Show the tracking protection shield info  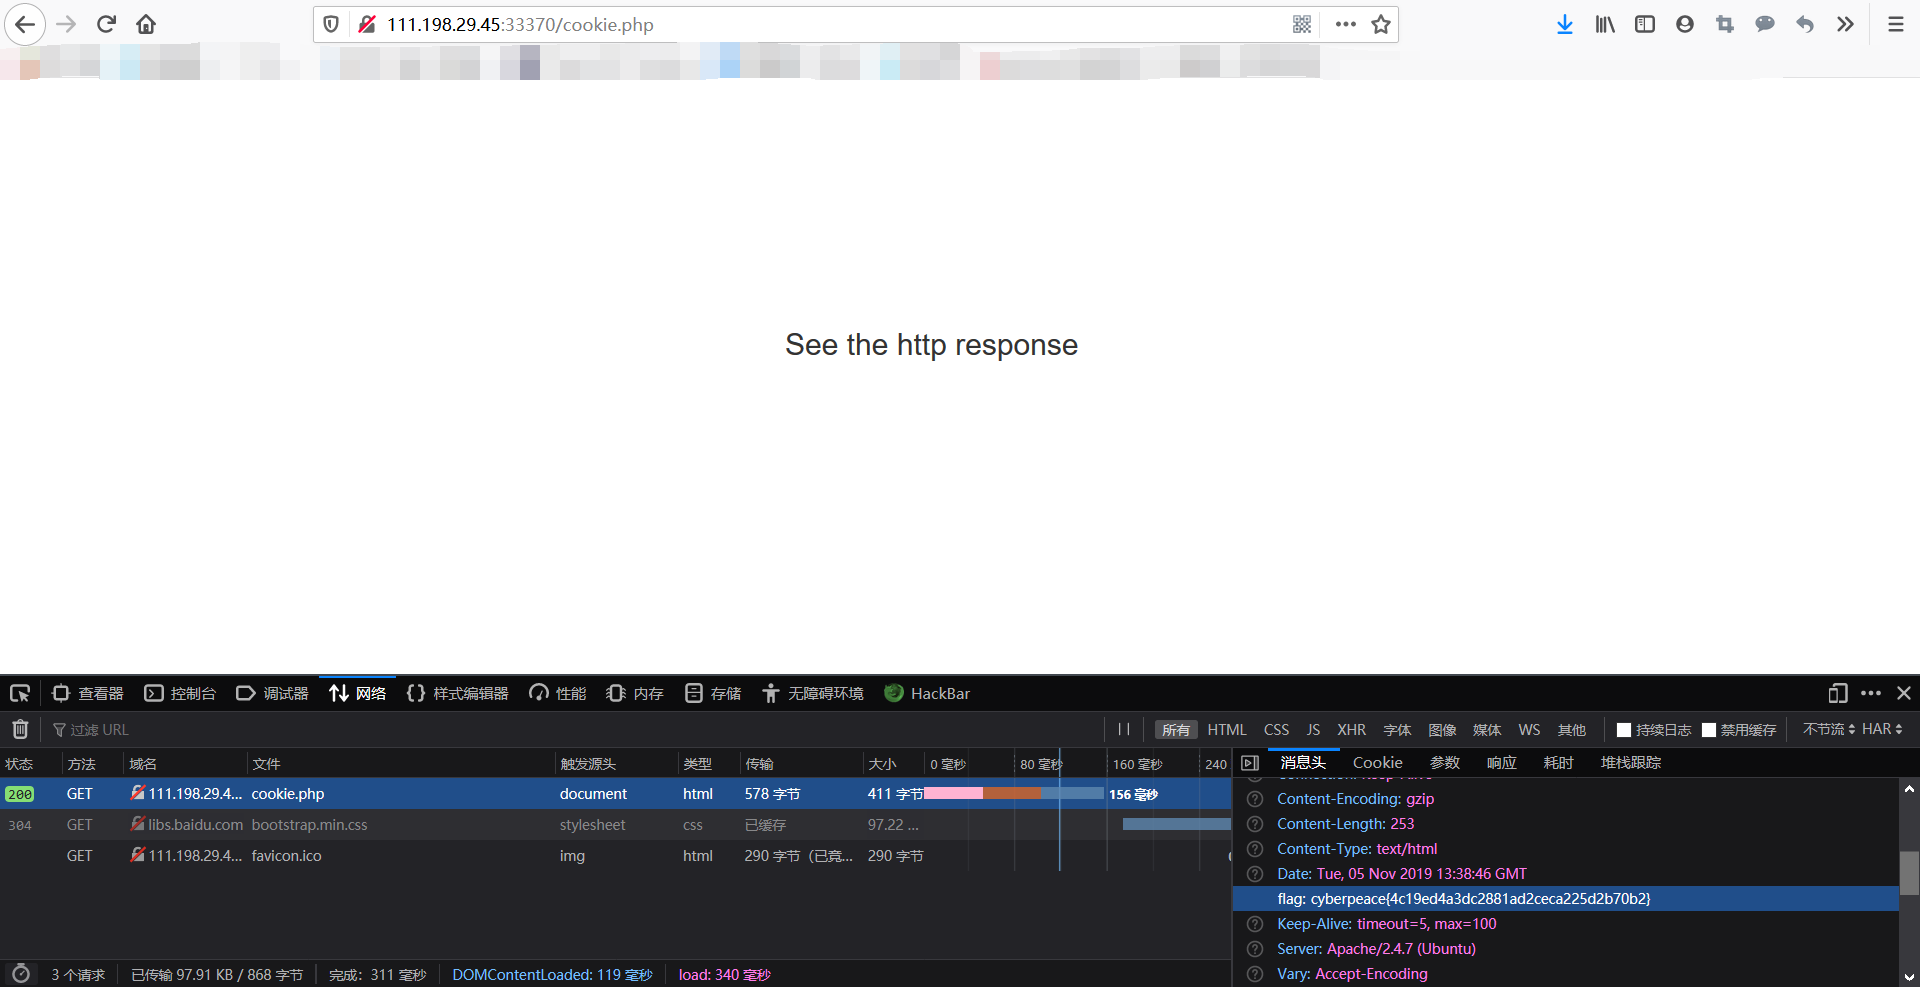331,24
